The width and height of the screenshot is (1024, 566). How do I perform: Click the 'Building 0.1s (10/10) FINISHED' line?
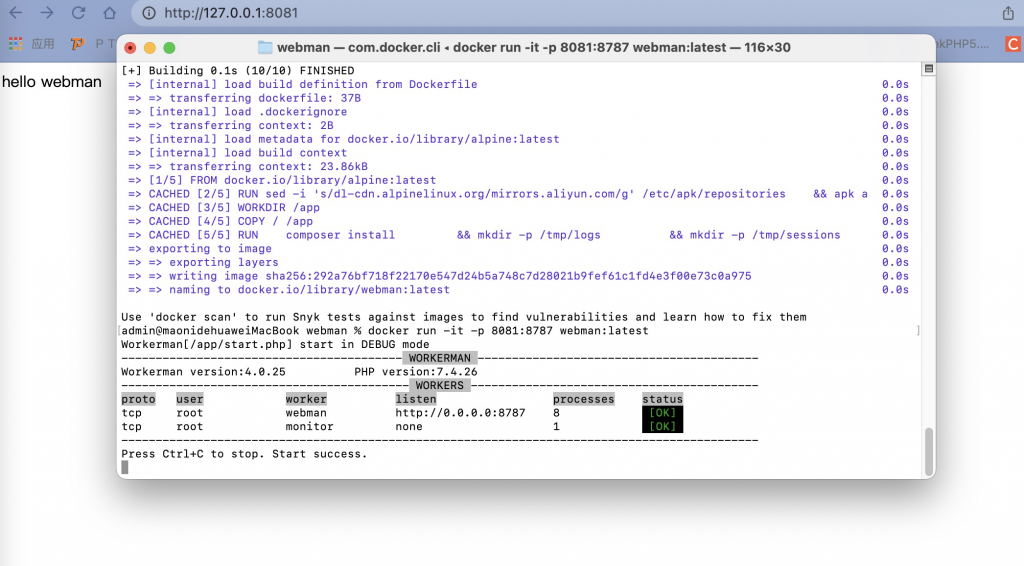click(238, 71)
